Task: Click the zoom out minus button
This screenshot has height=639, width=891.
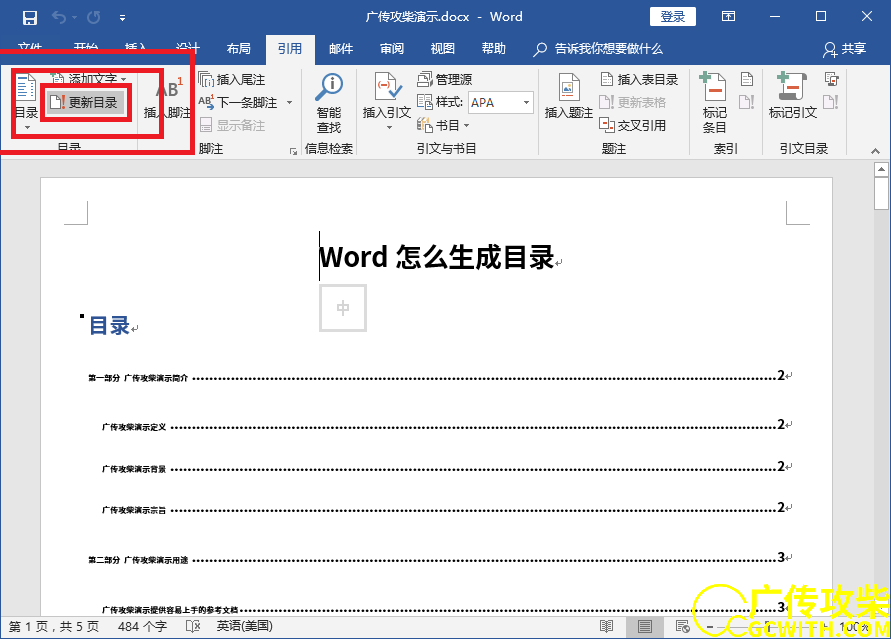Action: pos(710,627)
